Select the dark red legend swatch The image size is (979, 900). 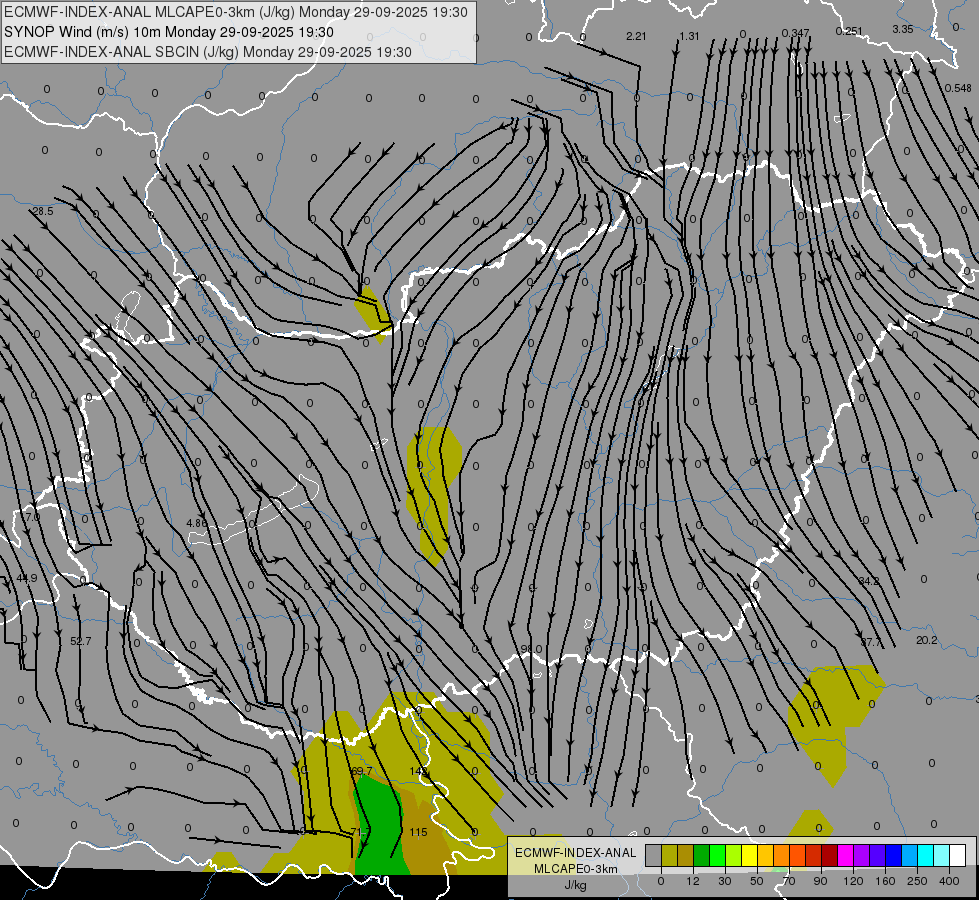tap(829, 855)
